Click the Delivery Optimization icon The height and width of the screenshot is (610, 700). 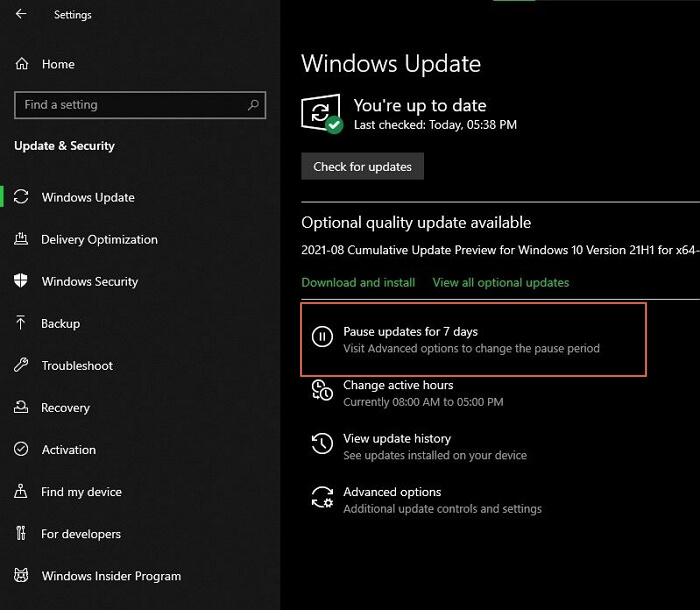pyautogui.click(x=21, y=239)
